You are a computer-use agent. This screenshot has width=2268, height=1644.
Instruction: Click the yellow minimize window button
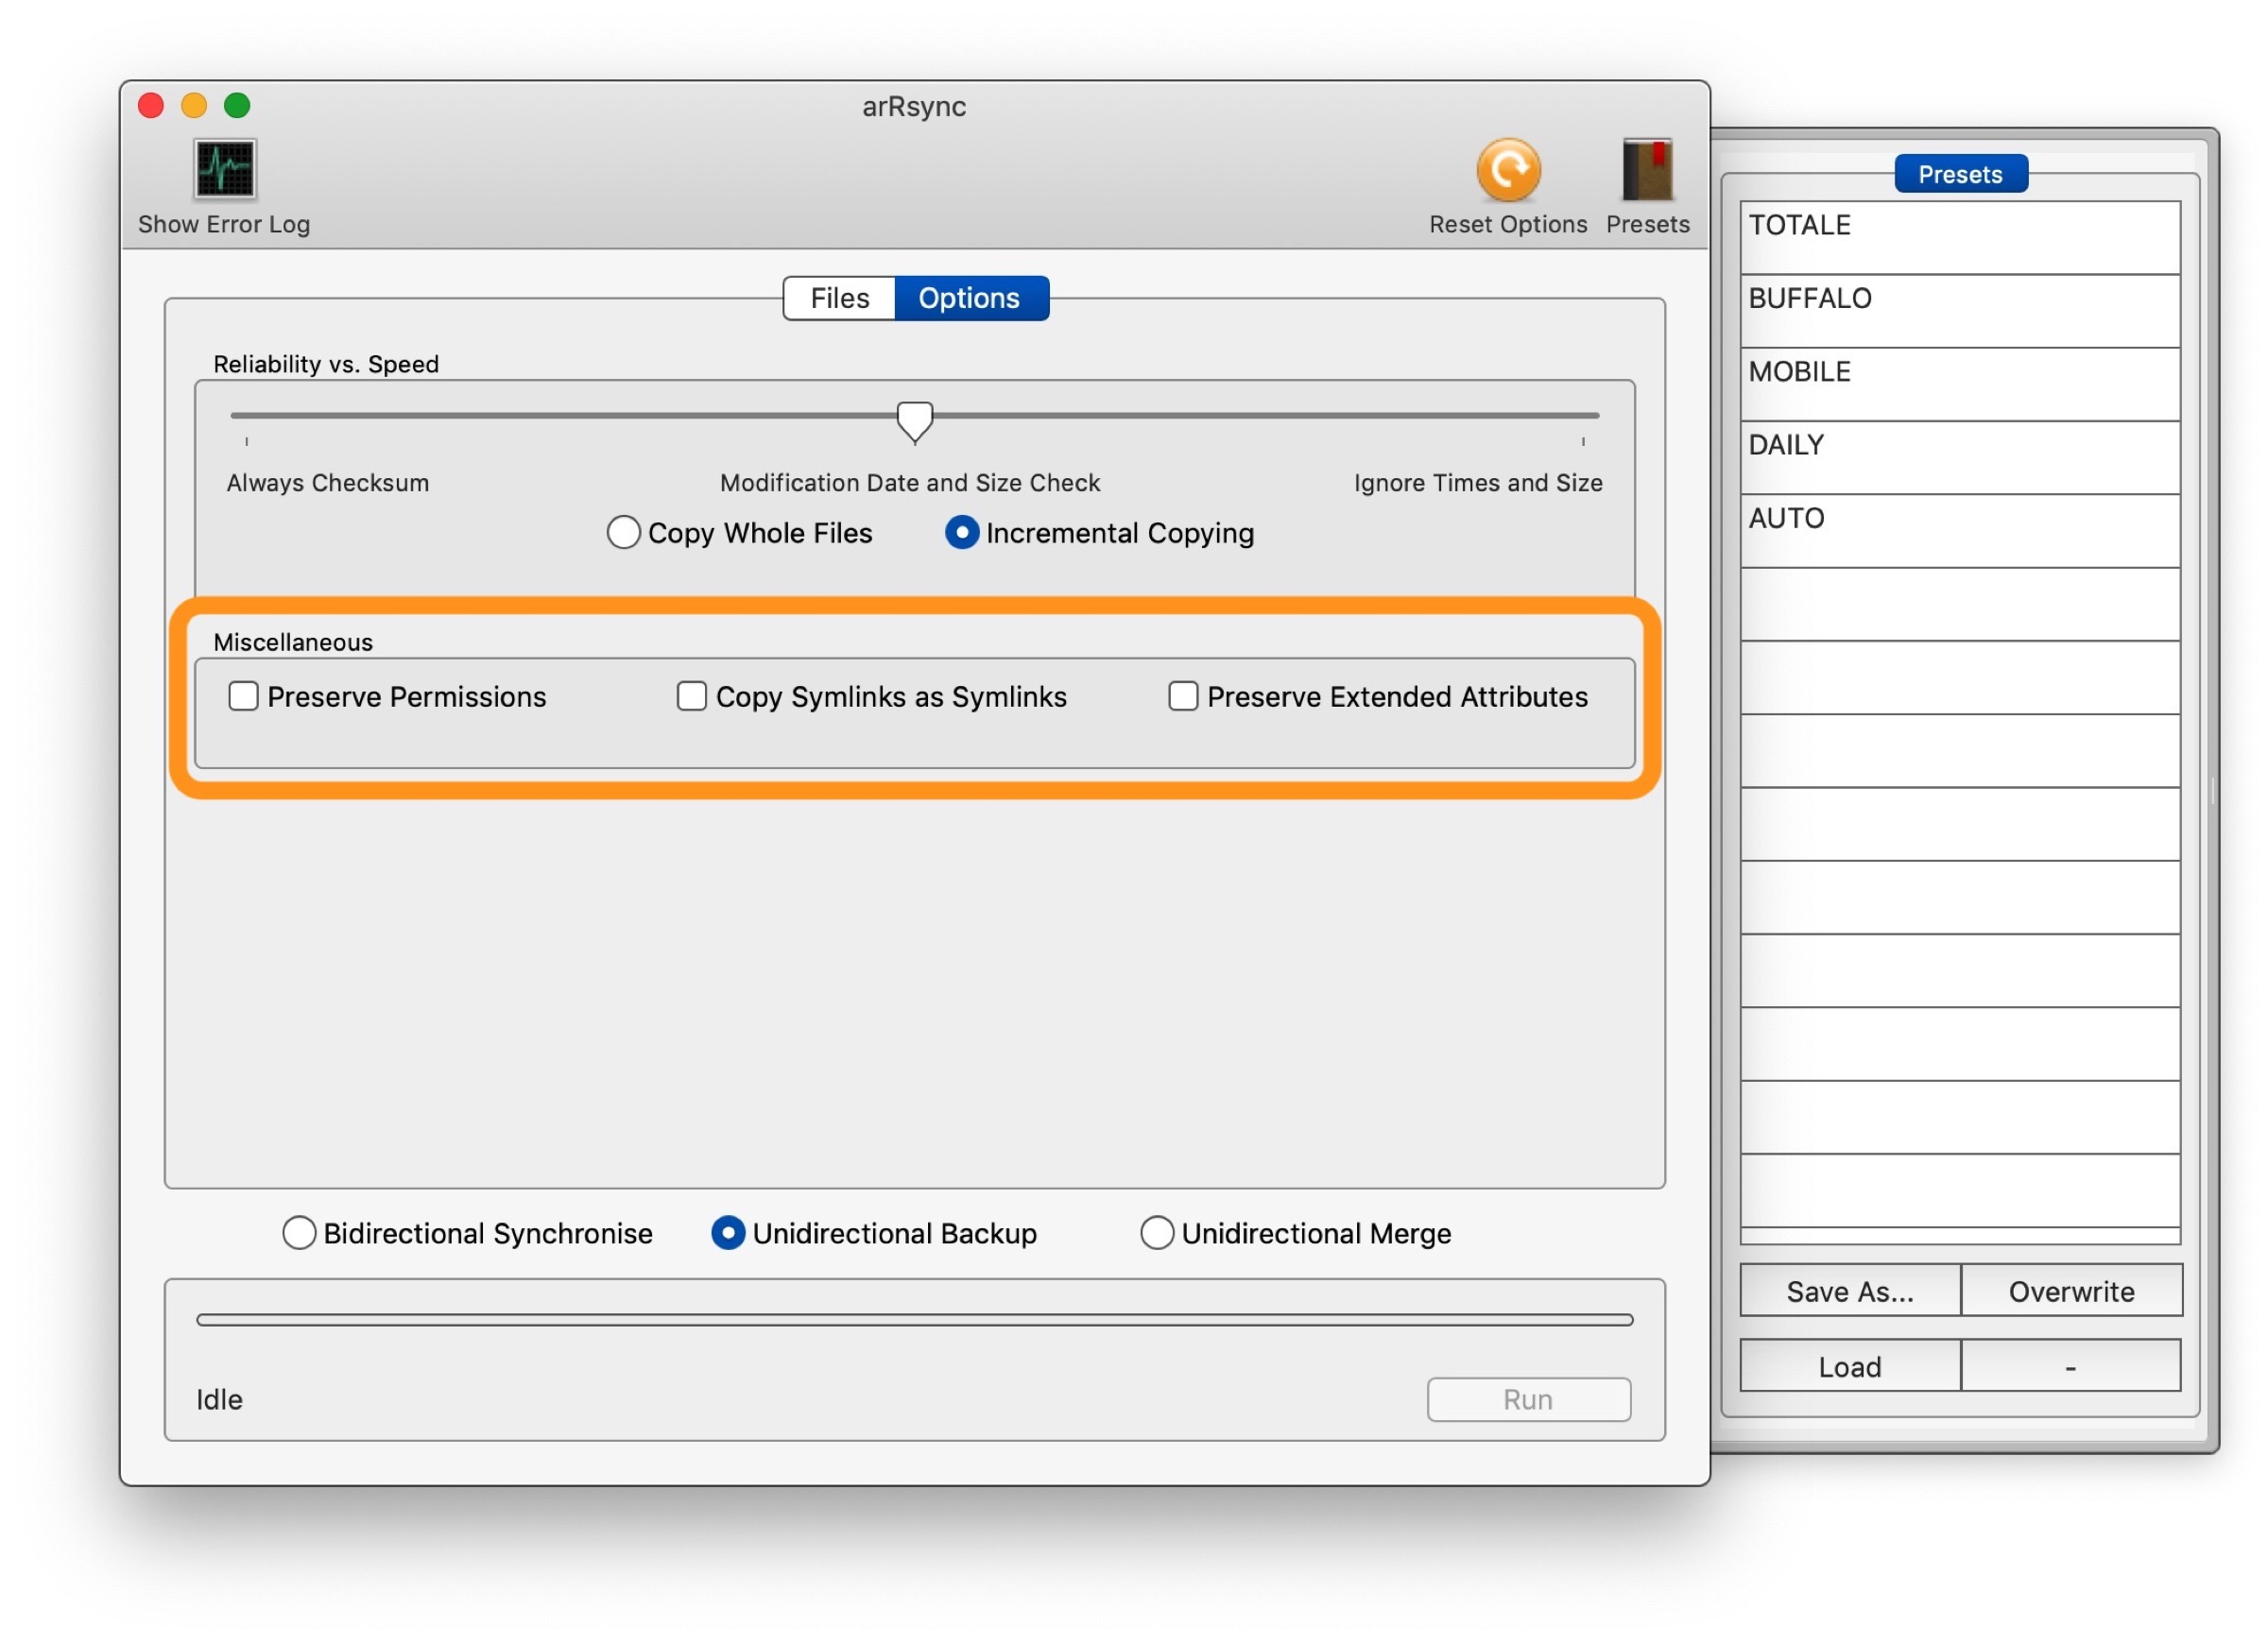pos(194,106)
